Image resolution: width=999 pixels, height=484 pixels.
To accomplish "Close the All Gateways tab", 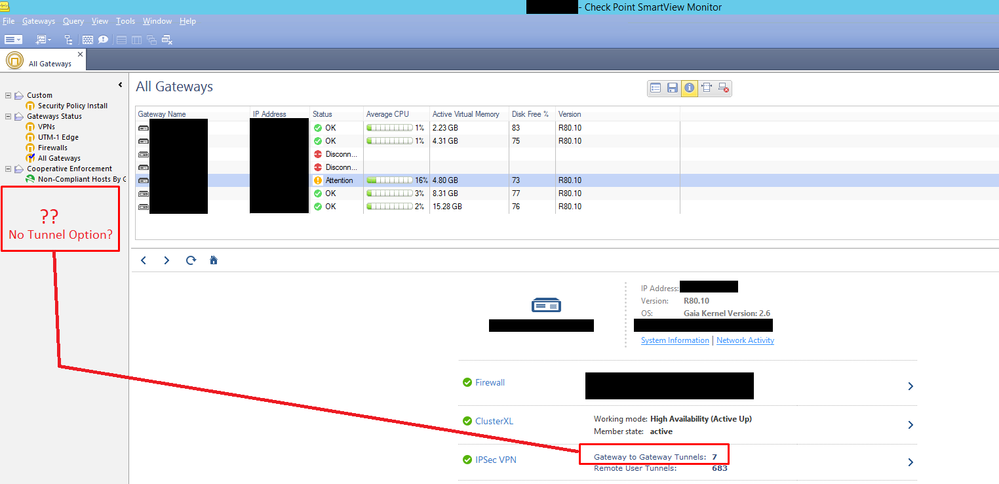I will [80, 54].
